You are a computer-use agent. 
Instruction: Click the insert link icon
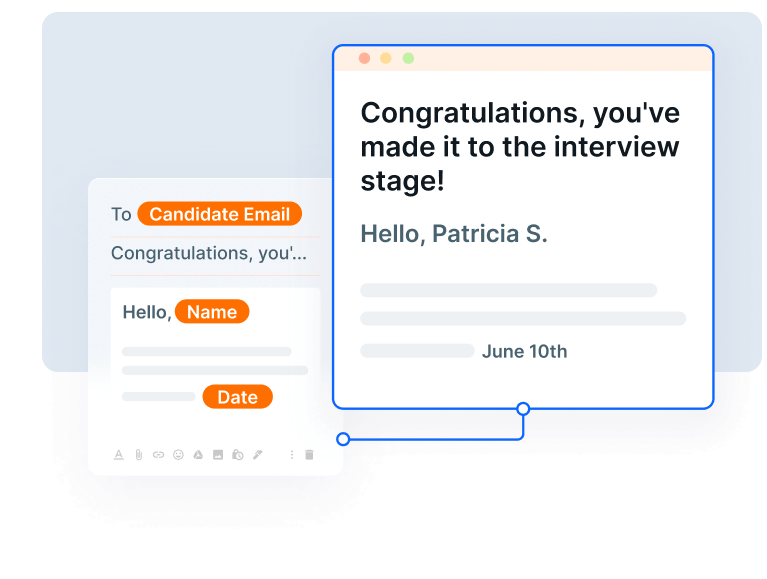pos(158,454)
